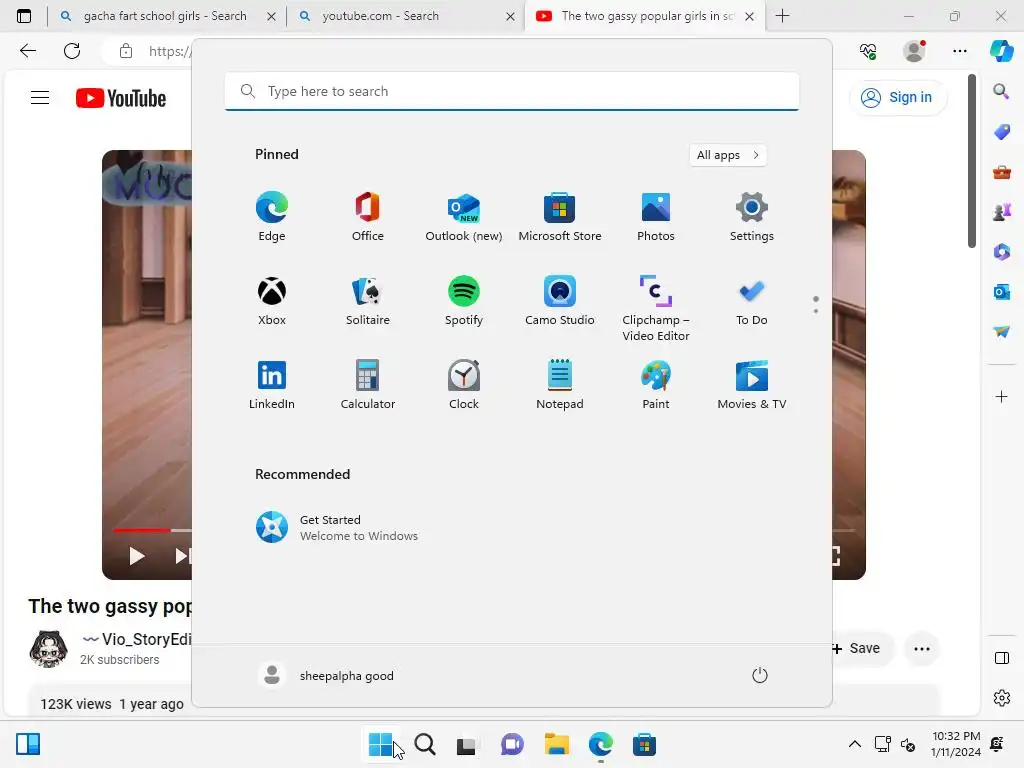1024x768 pixels.
Task: Click the power button in Start menu
Action: click(x=760, y=675)
